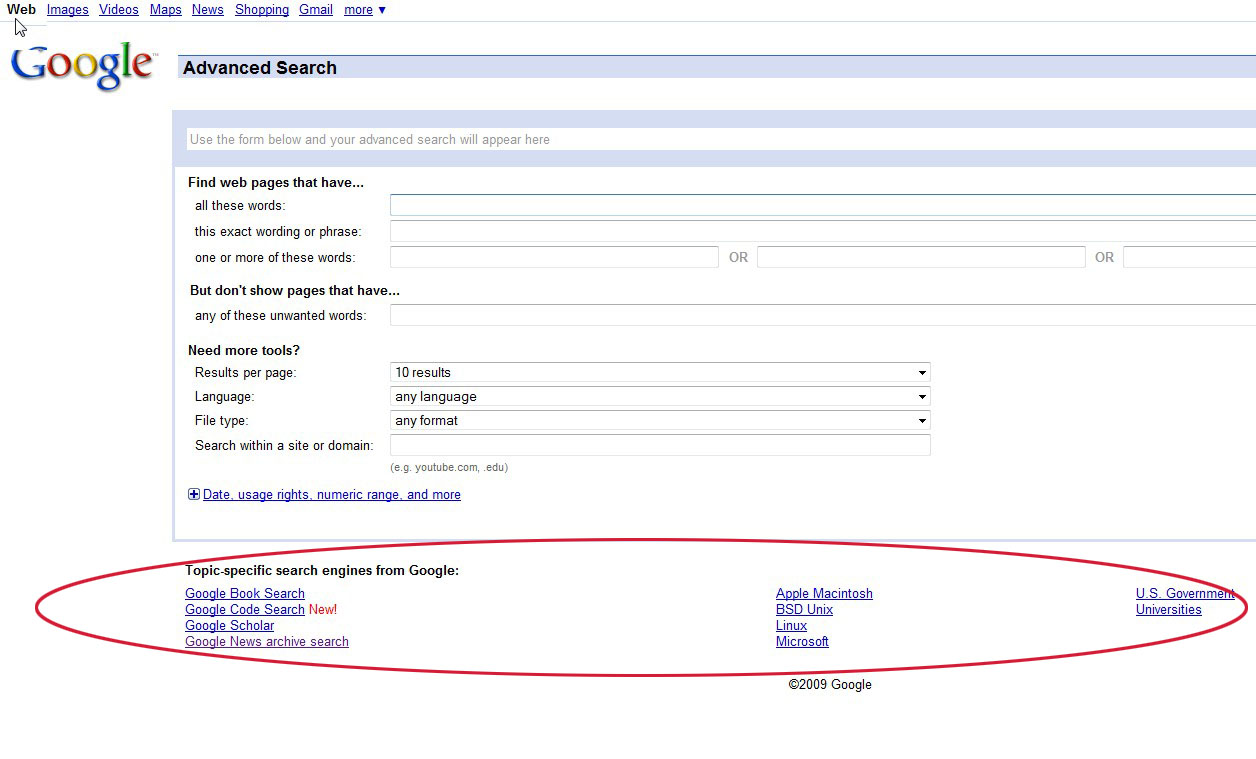Open the File type dropdown
The height and width of the screenshot is (759, 1256).
pyautogui.click(x=660, y=420)
